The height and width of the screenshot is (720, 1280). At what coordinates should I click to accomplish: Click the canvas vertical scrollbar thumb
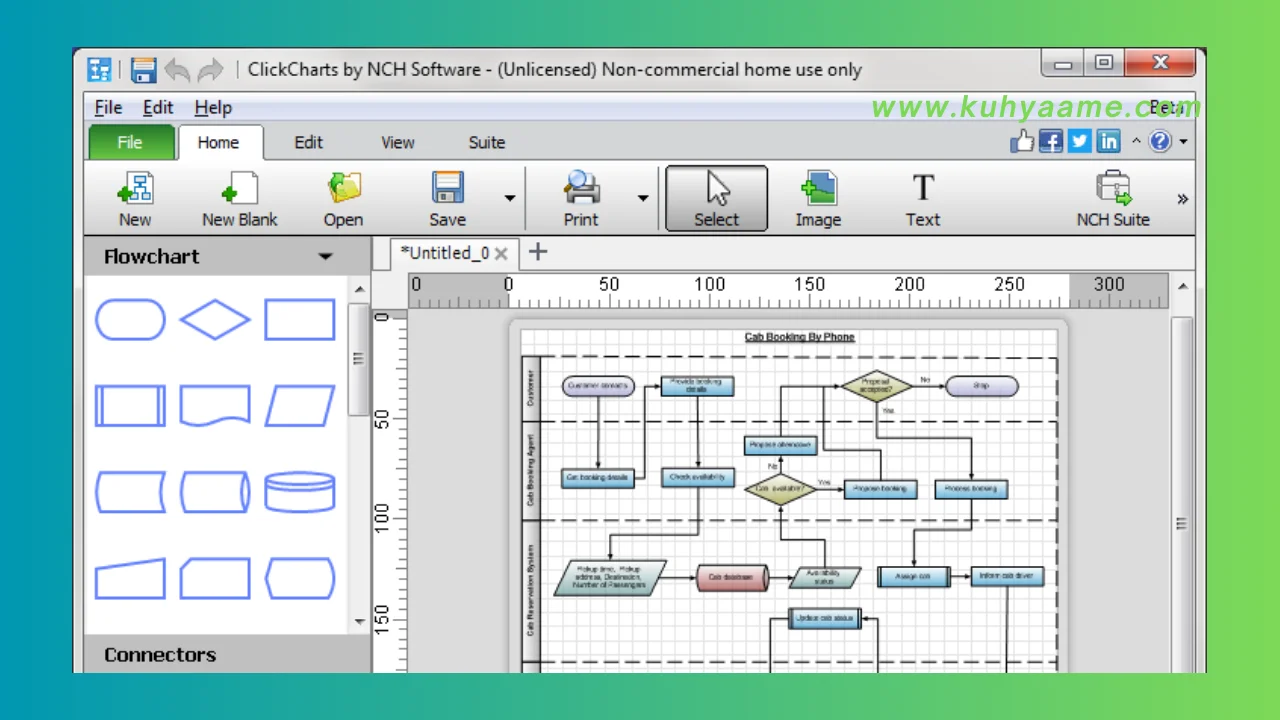click(1183, 495)
